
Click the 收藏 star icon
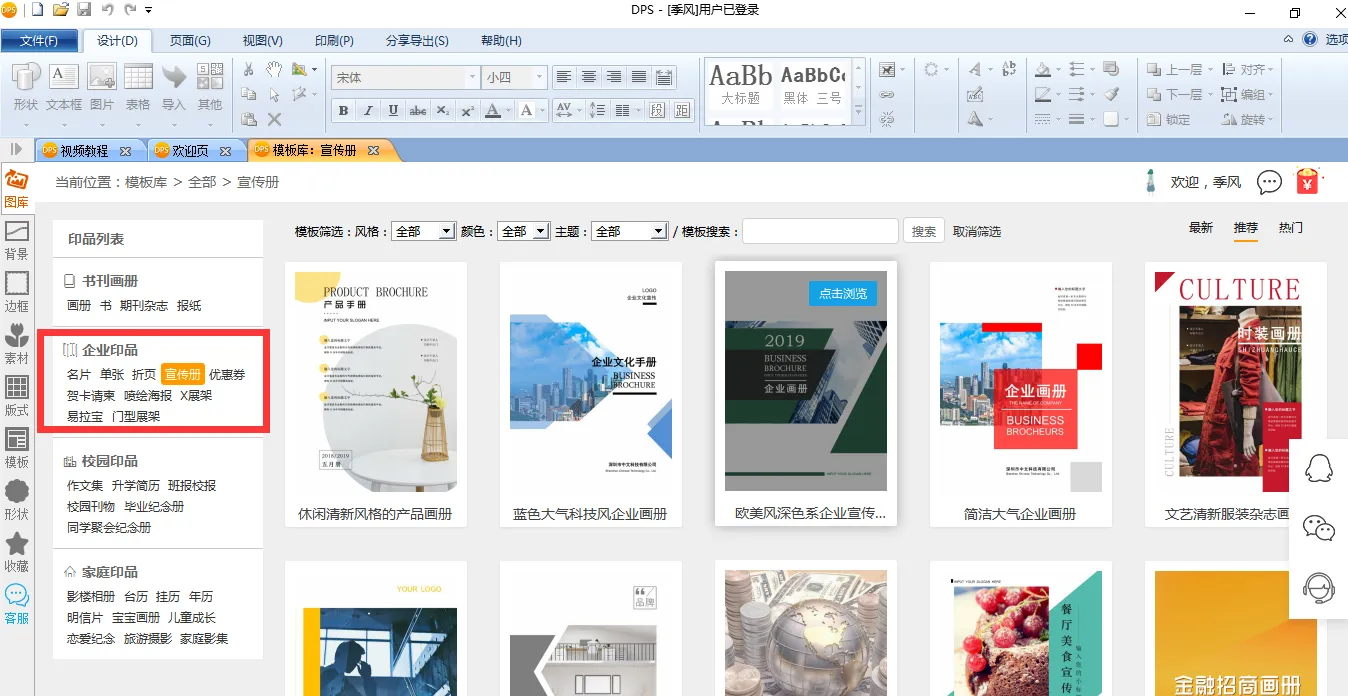16,551
